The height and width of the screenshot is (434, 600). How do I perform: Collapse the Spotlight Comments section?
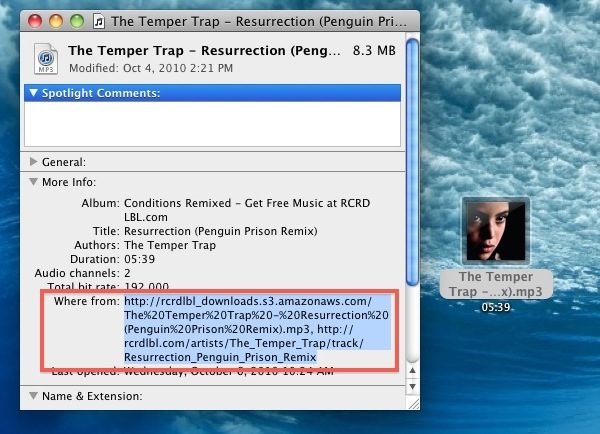pyautogui.click(x=34, y=93)
